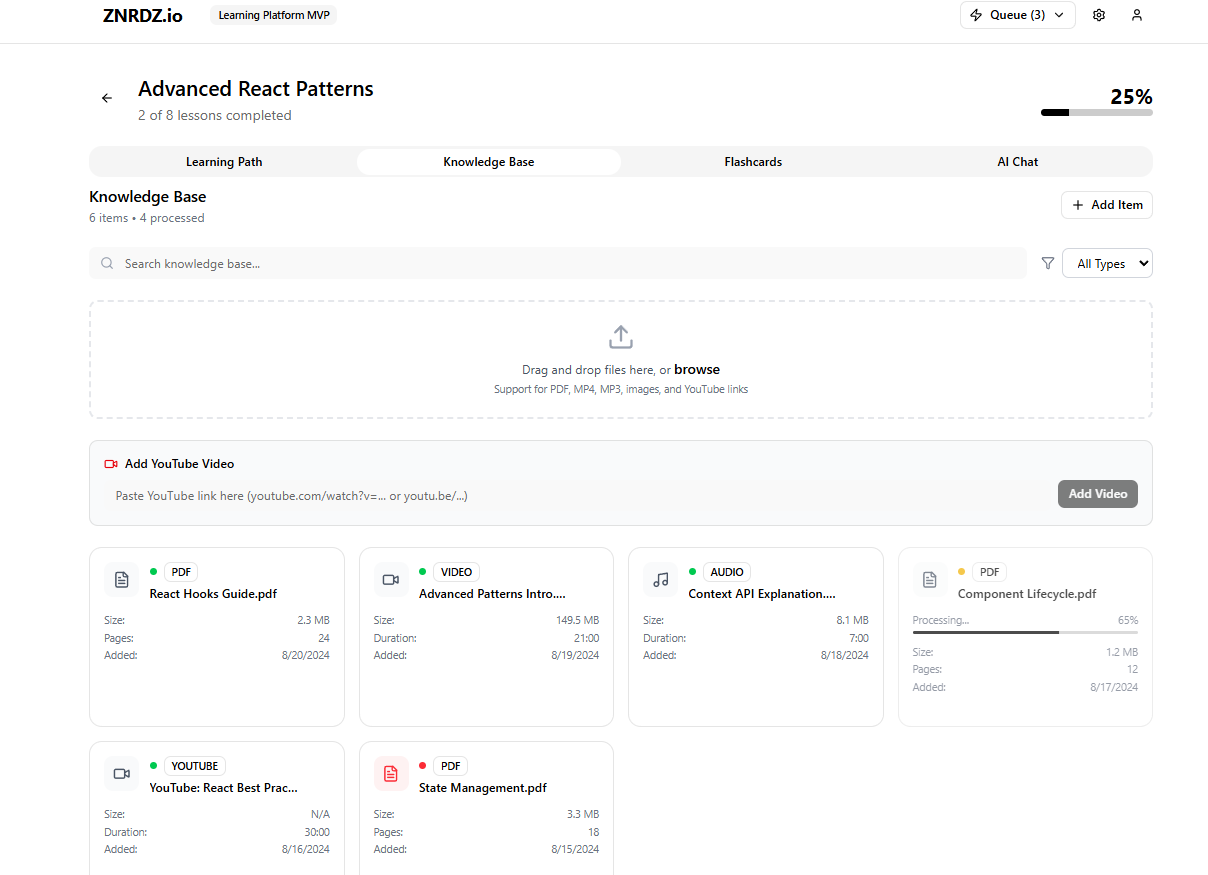Click the plus icon in Add Item button
Viewport: 1208px width, 875px height.
(x=1078, y=205)
